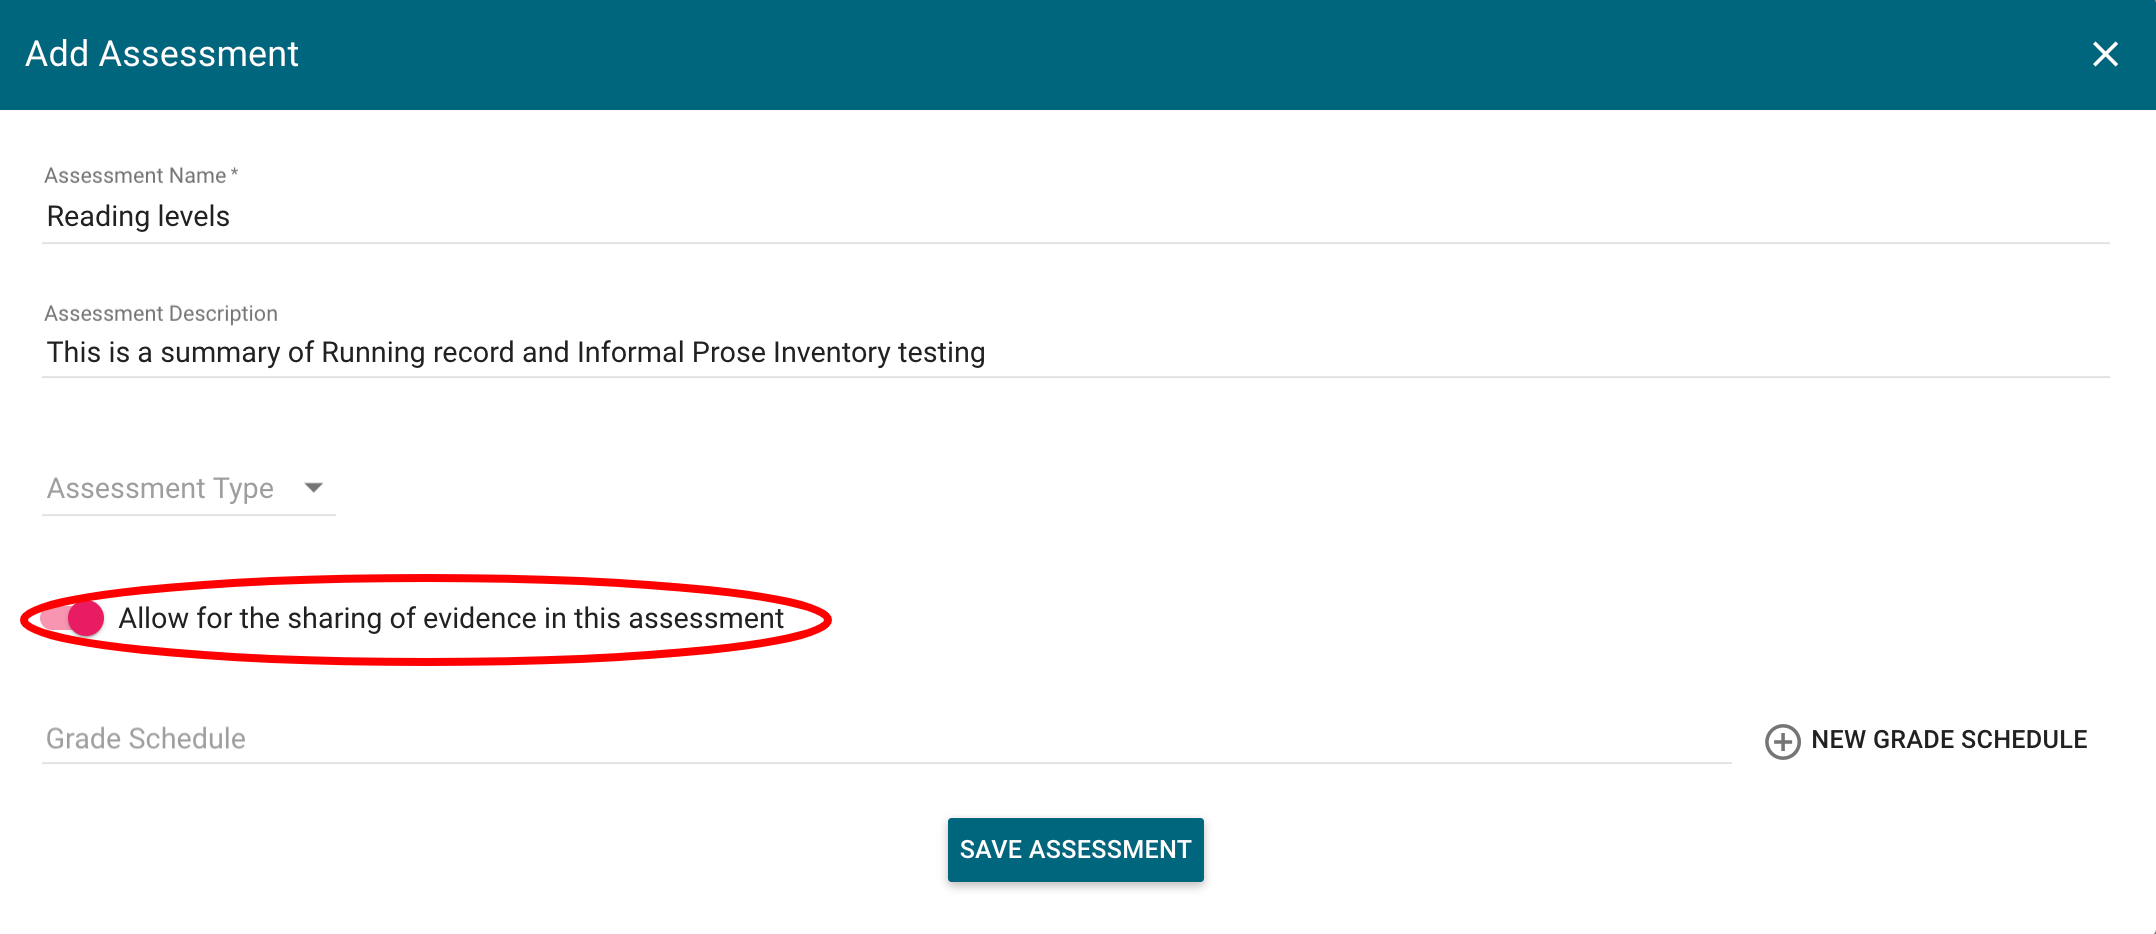Image resolution: width=2156 pixels, height=934 pixels.
Task: Click the Assessment Type dropdown arrow
Action: (x=314, y=488)
